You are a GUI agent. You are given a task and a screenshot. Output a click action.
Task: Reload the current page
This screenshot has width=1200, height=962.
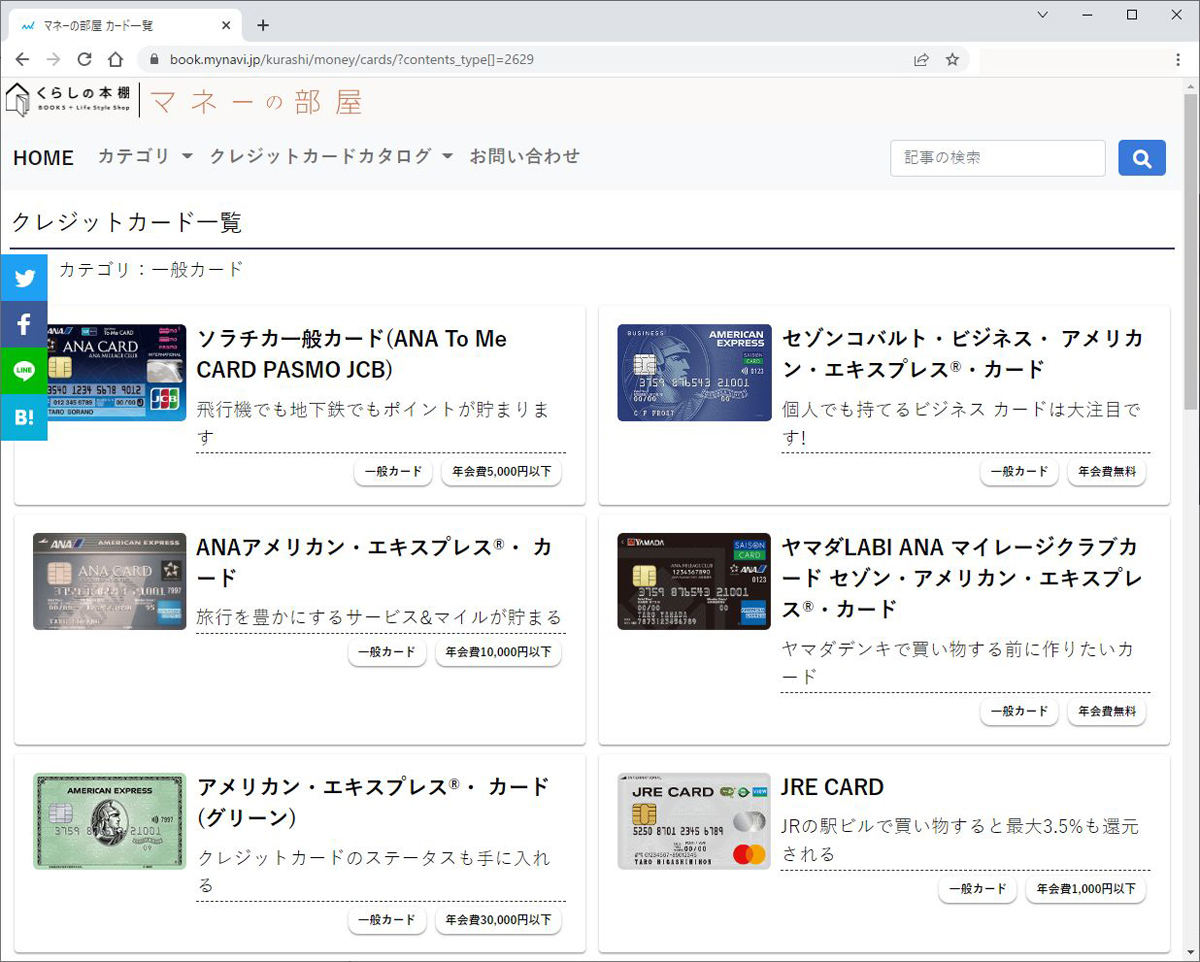[84, 59]
